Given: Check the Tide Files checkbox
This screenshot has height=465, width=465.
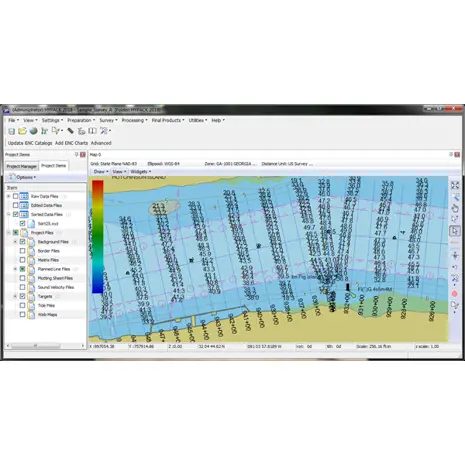Looking at the screenshot, I should pyautogui.click(x=22, y=305).
